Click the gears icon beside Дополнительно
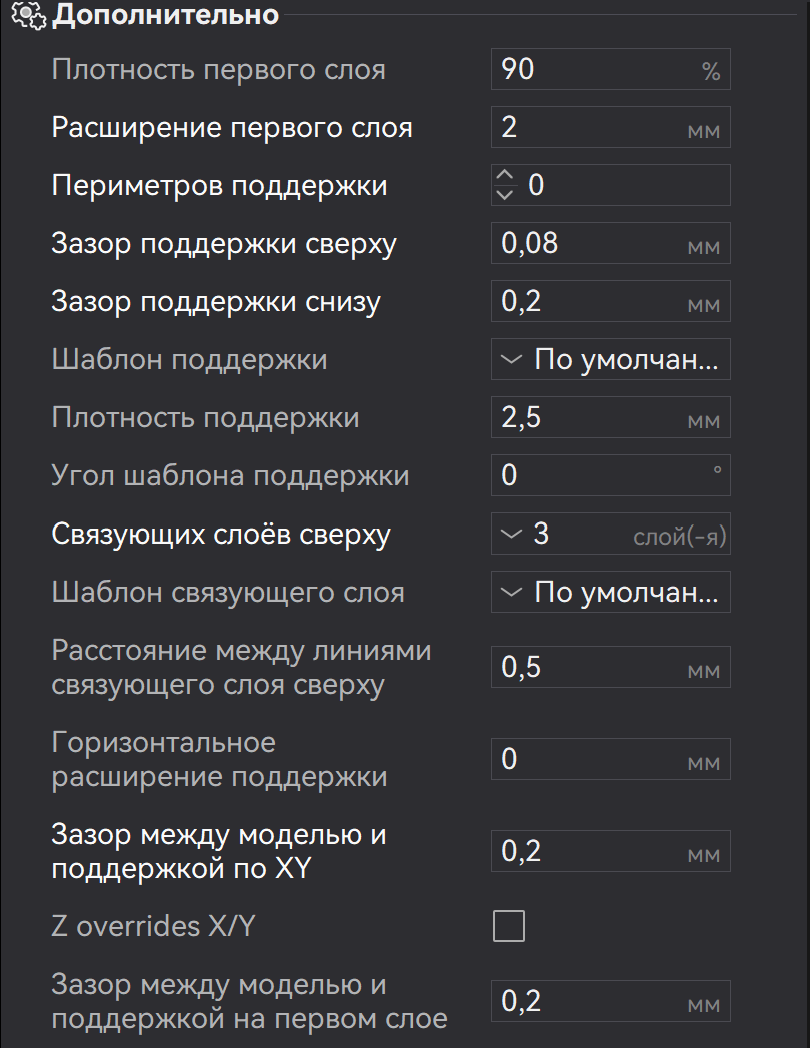The height and width of the screenshot is (1048, 810). [x=29, y=15]
